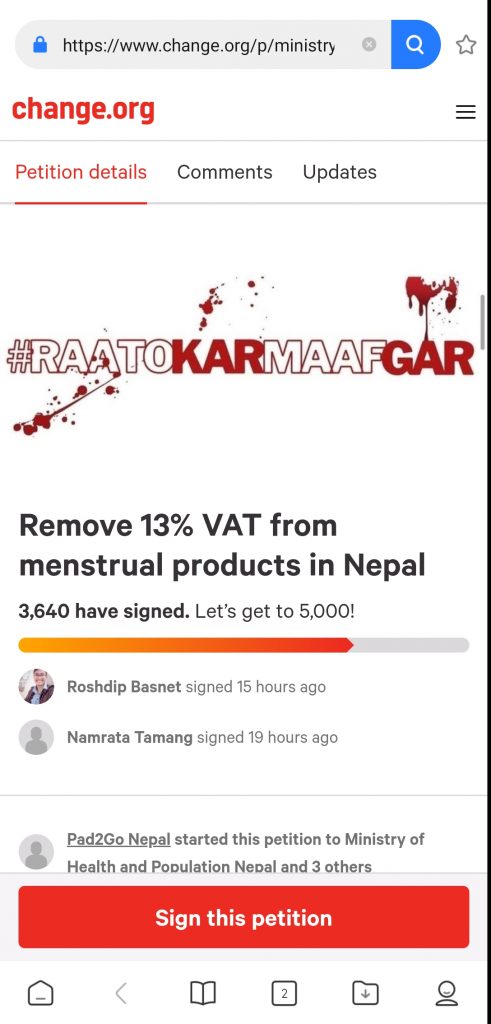This screenshot has height=1024, width=491.
Task: Tap the lock icon in the address bar
Action: click(x=40, y=44)
